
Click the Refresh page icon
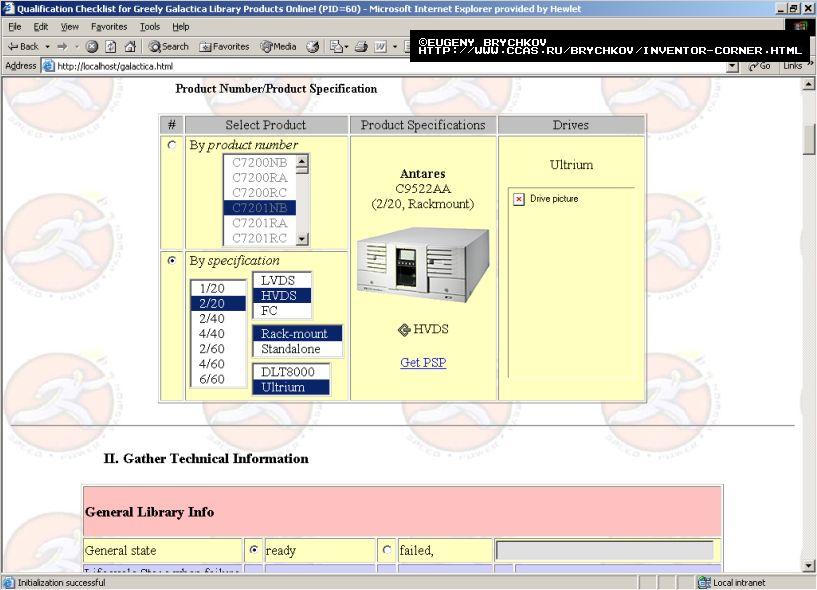[x=110, y=47]
